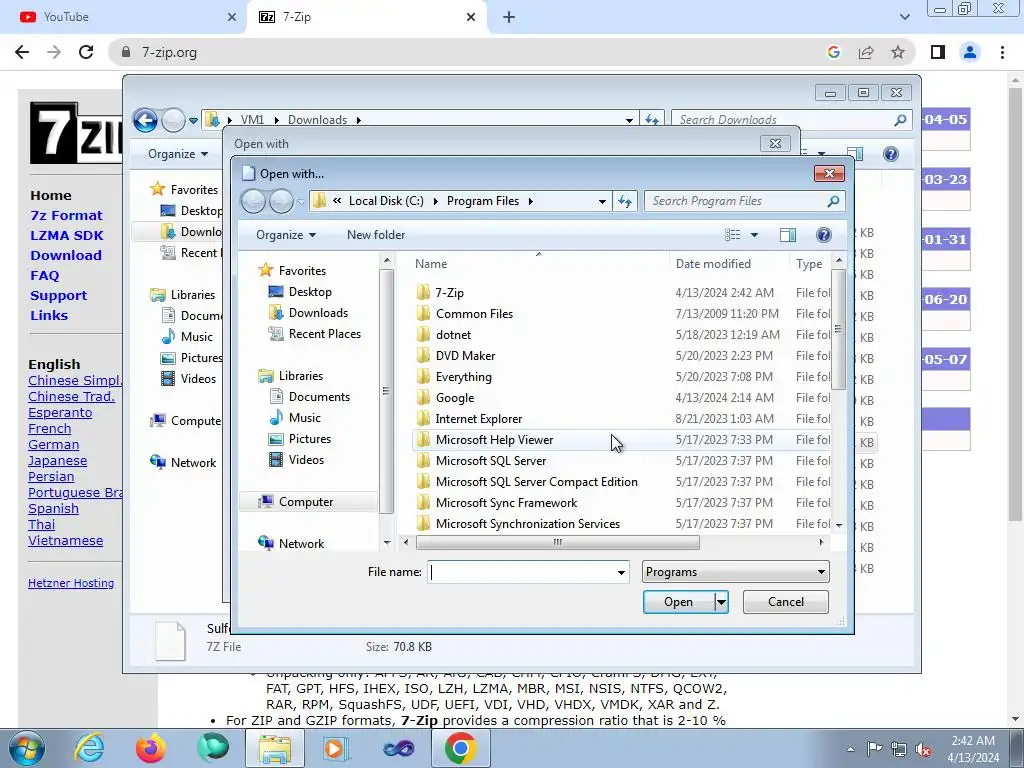Sort by the Name column header
This screenshot has width=1024, height=768.
point(431,264)
